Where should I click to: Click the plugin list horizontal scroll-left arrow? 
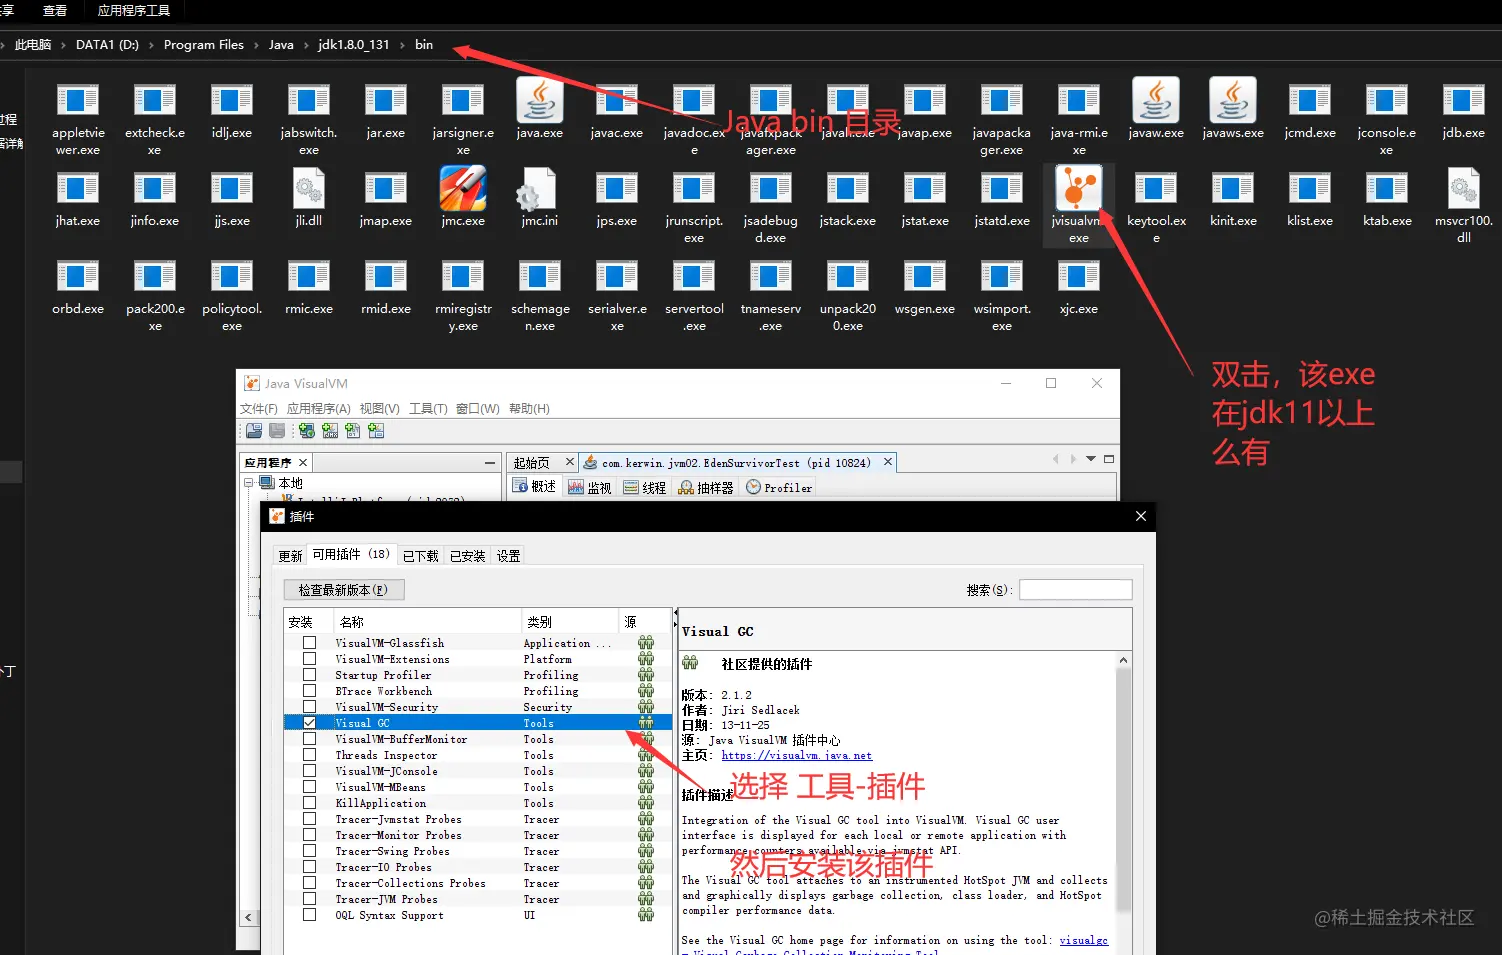pos(249,917)
